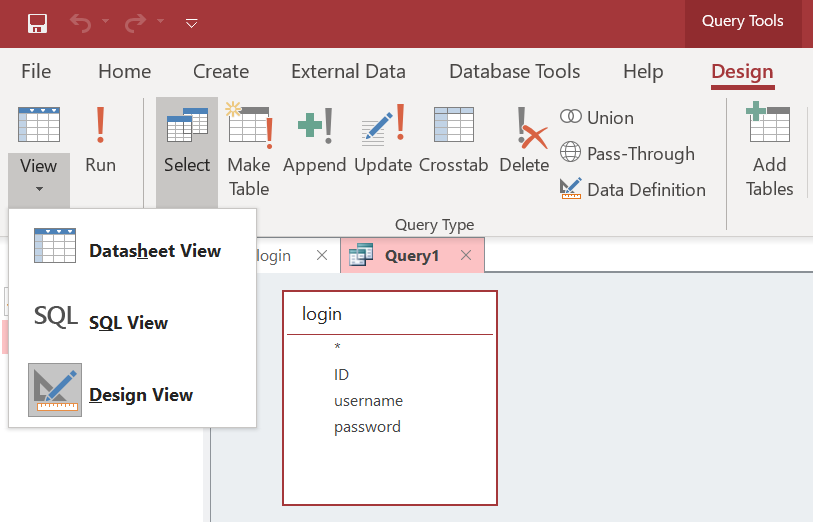
Task: Go to Database Tools tab
Action: click(x=514, y=71)
